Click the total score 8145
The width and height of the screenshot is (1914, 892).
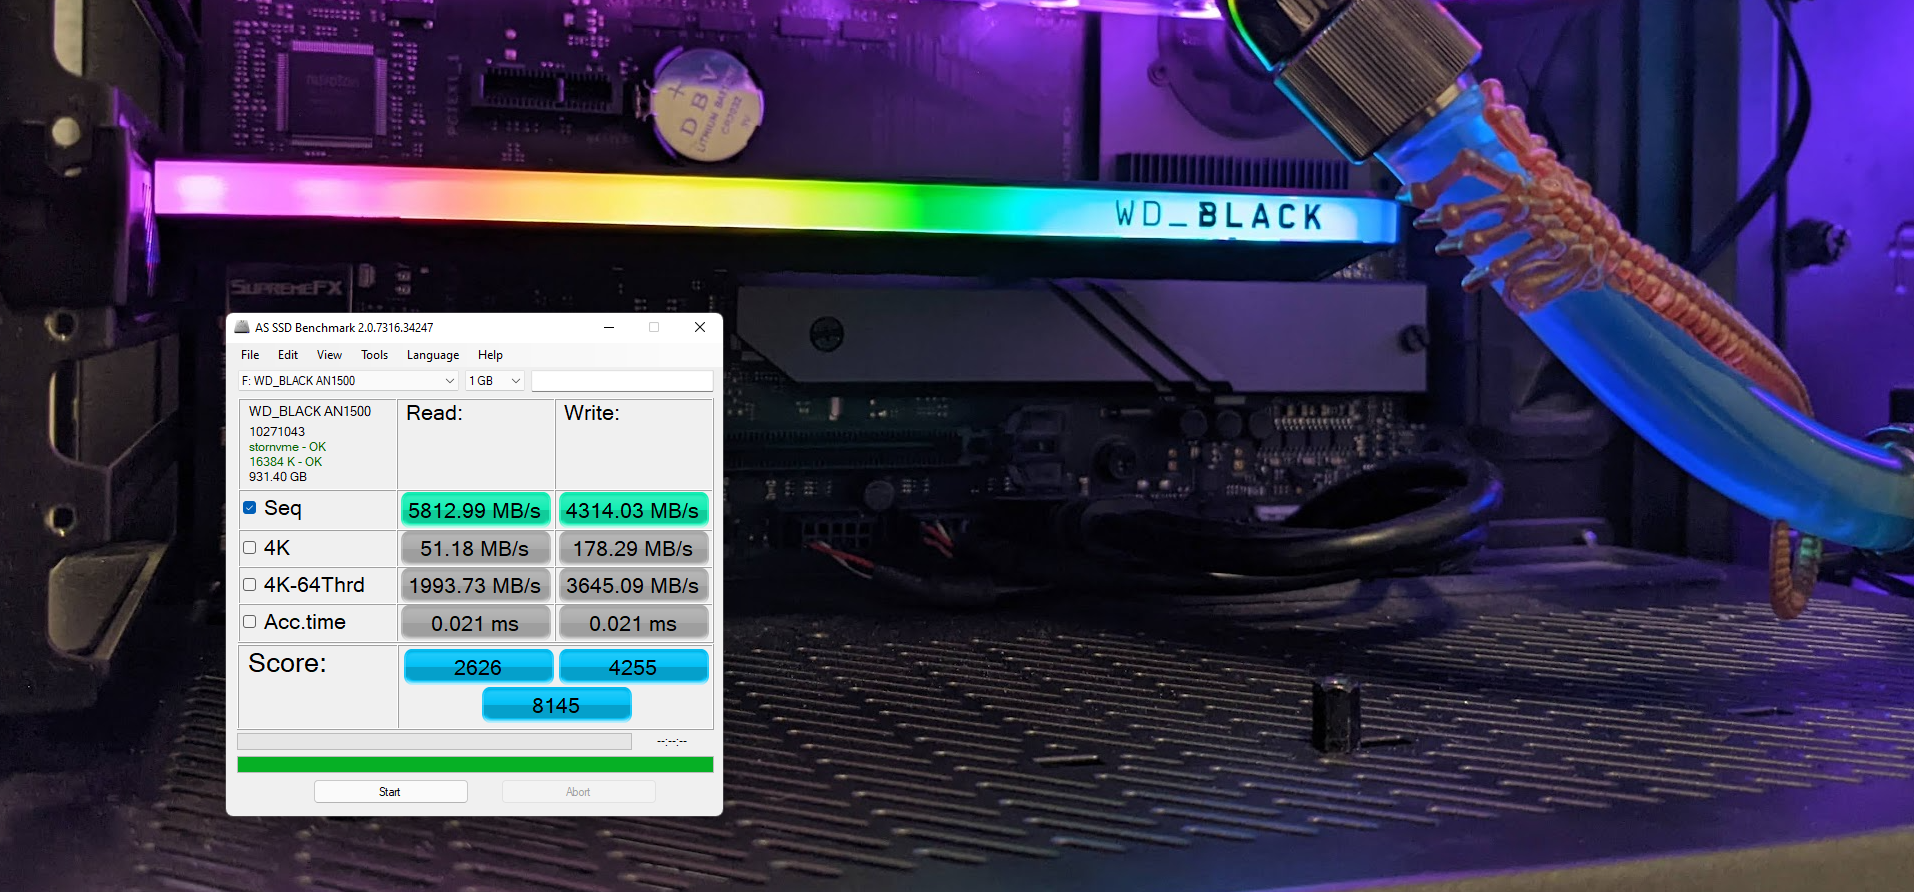point(556,705)
